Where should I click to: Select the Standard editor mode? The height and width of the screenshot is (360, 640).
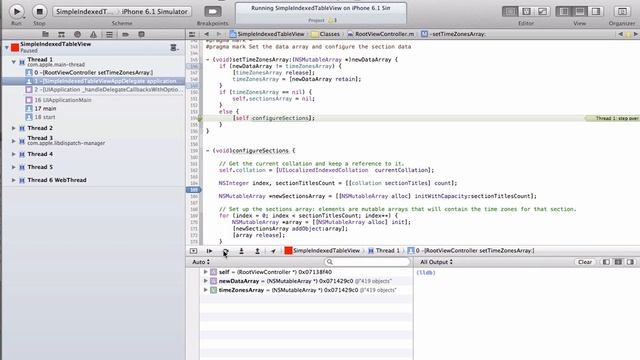pos(510,11)
